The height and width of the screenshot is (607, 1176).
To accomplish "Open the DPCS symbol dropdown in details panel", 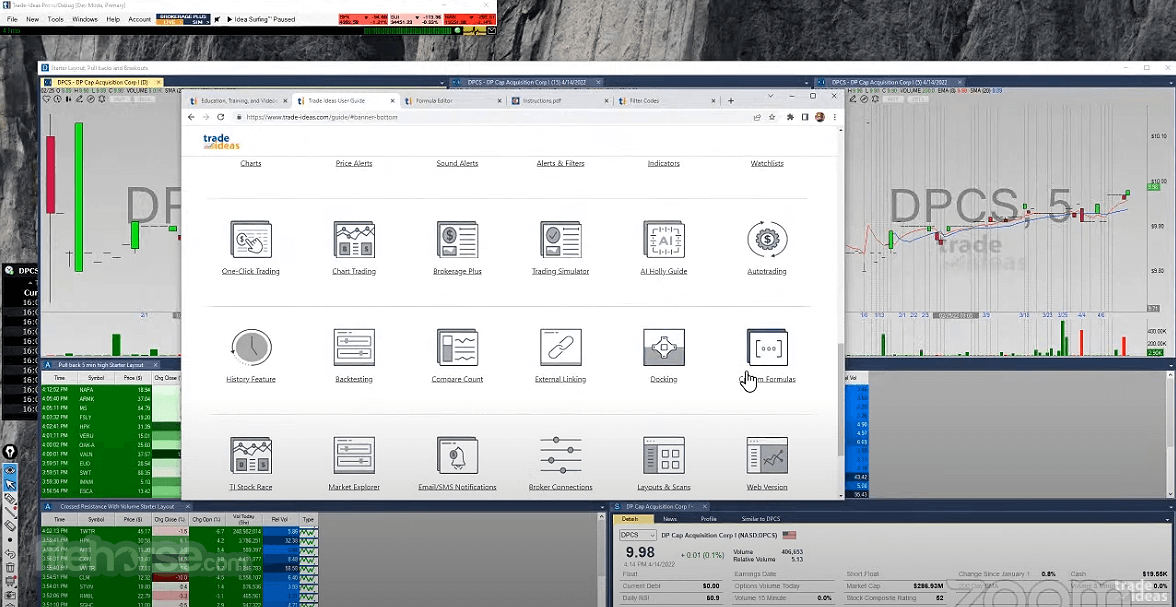I will tap(638, 535).
